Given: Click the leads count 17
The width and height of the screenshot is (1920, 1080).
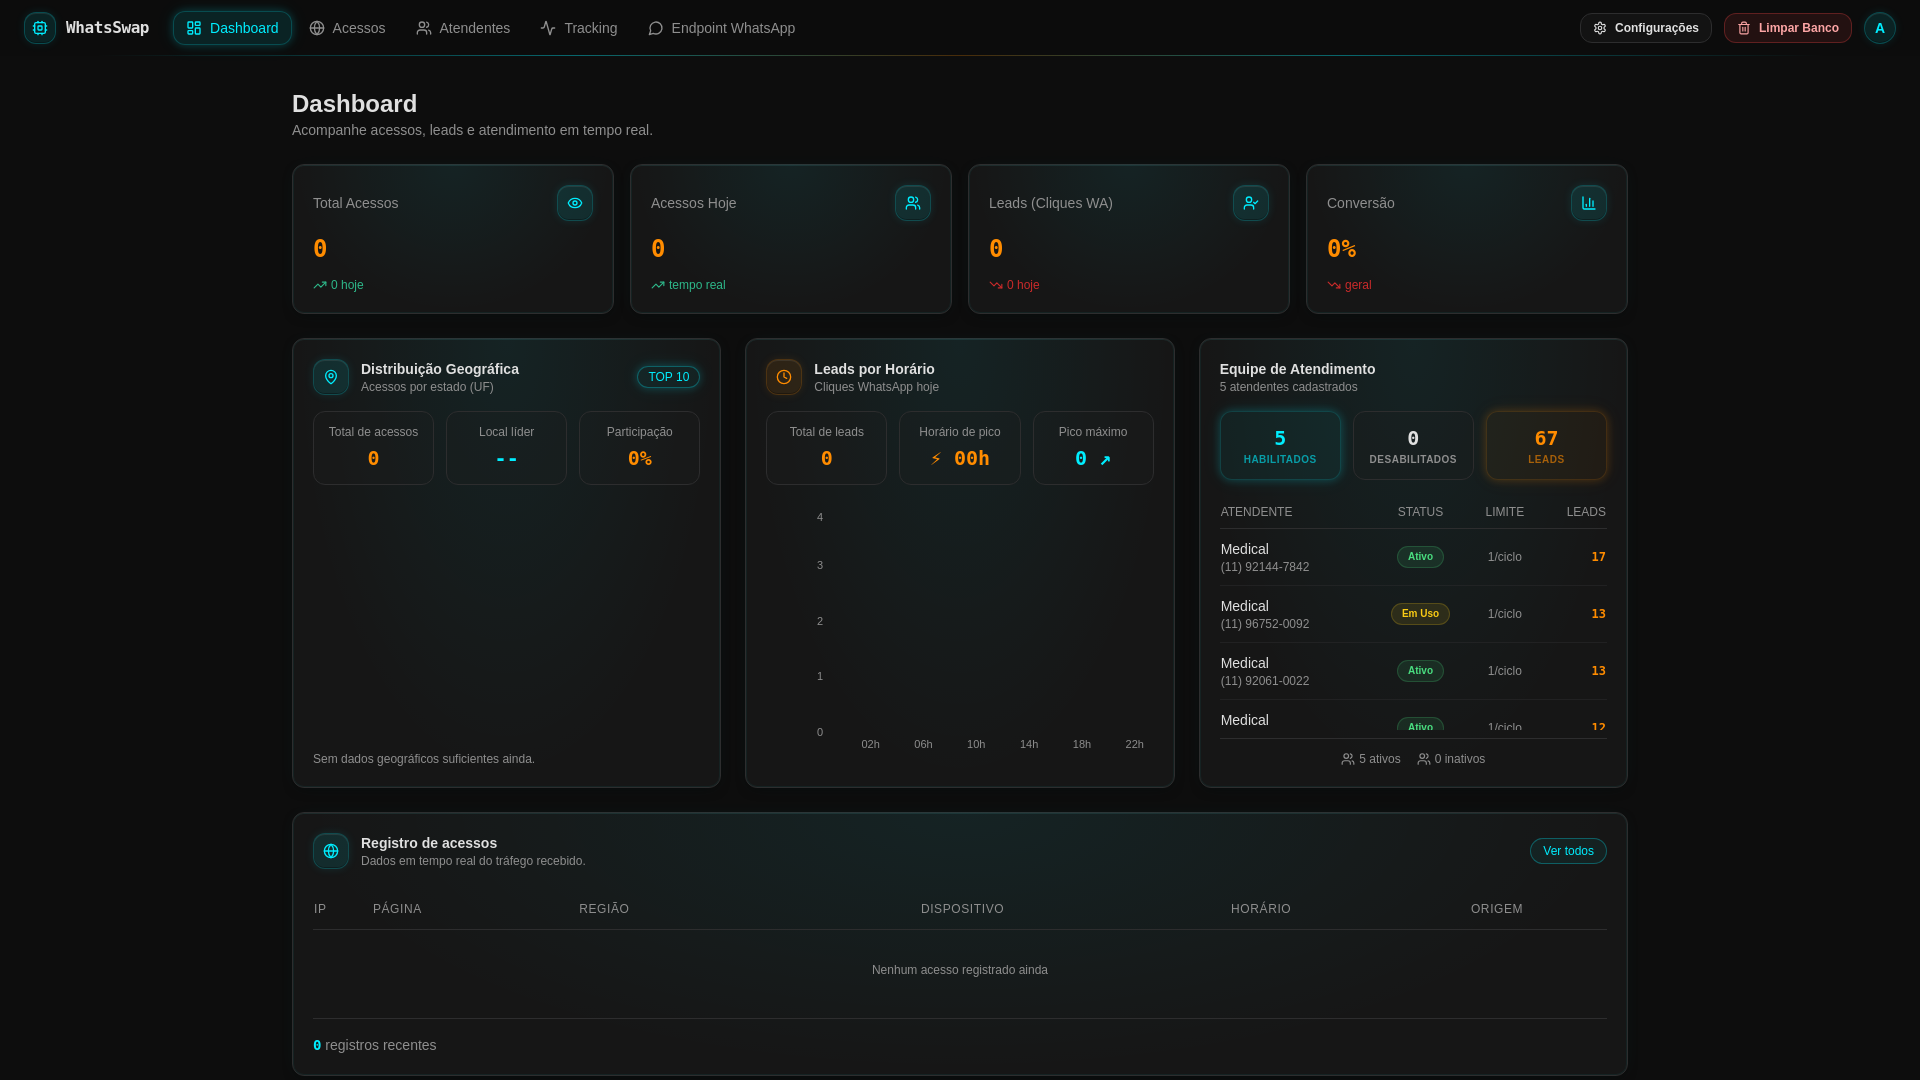Looking at the screenshot, I should point(1598,557).
